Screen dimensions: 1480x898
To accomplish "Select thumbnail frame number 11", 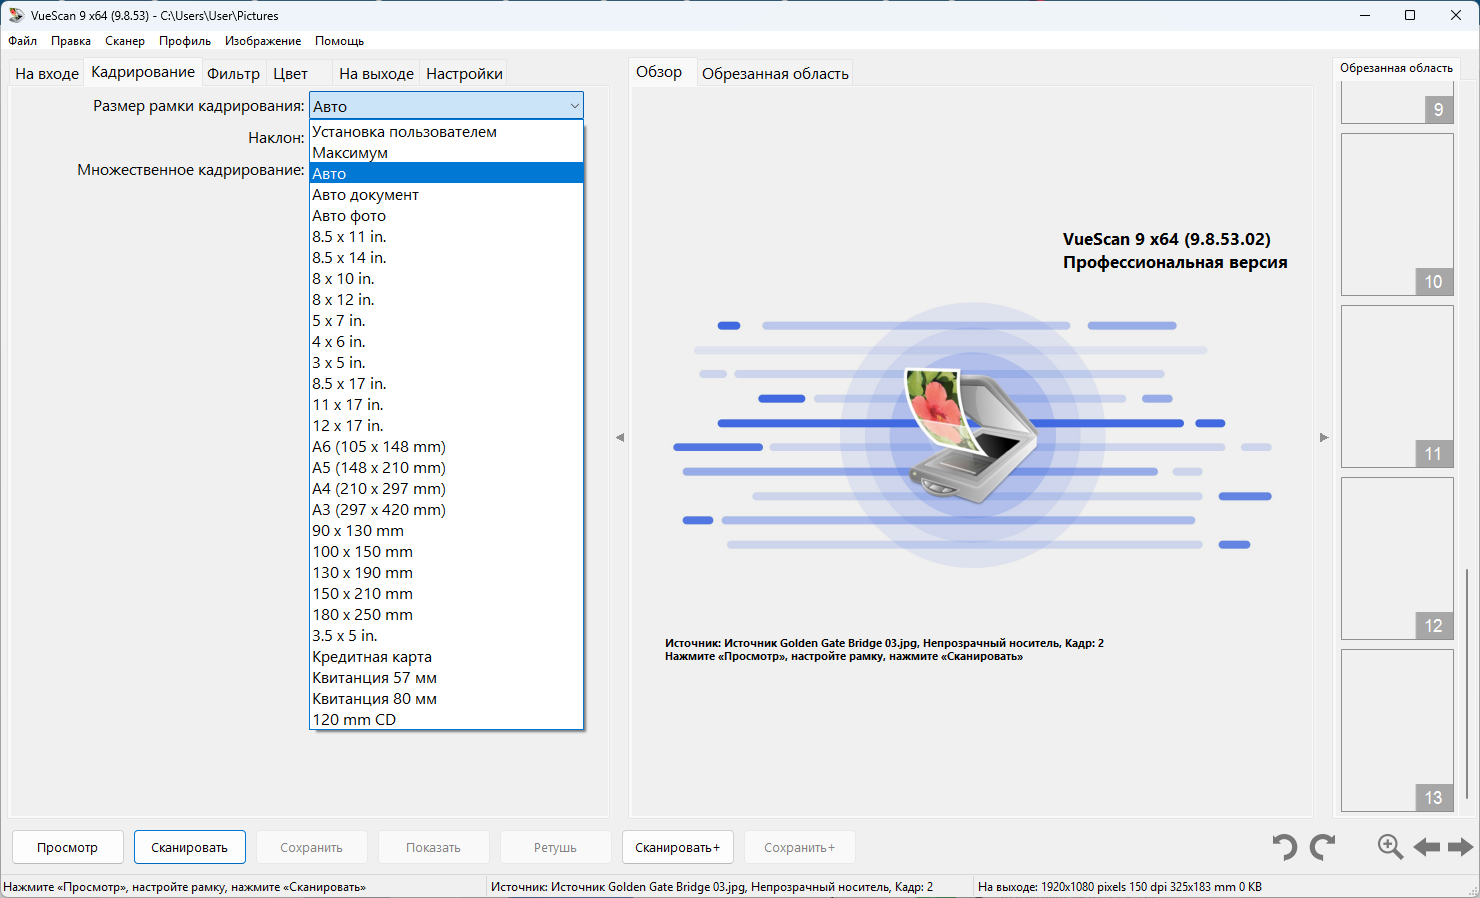I will (x=1396, y=386).
